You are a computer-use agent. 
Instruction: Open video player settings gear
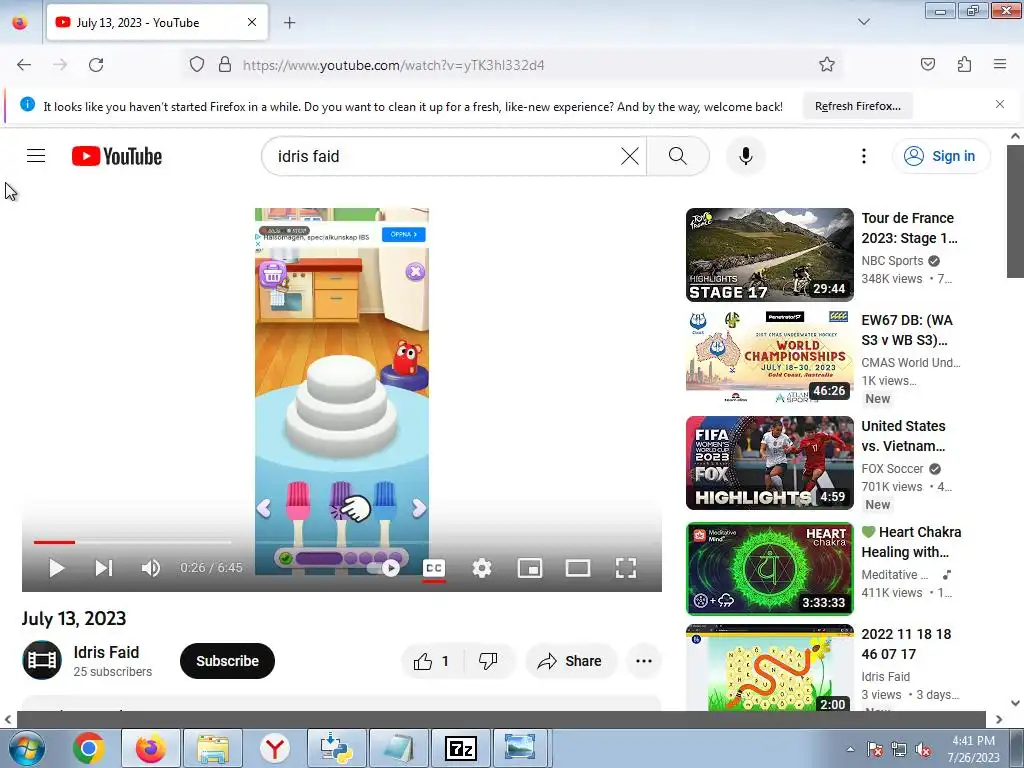pyautogui.click(x=482, y=568)
